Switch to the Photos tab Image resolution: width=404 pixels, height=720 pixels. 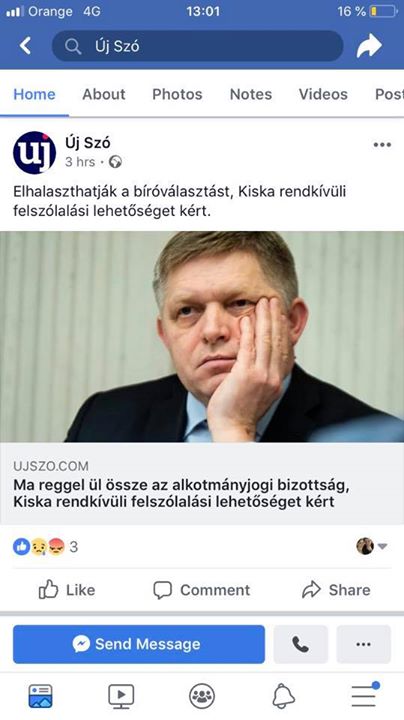(177, 94)
